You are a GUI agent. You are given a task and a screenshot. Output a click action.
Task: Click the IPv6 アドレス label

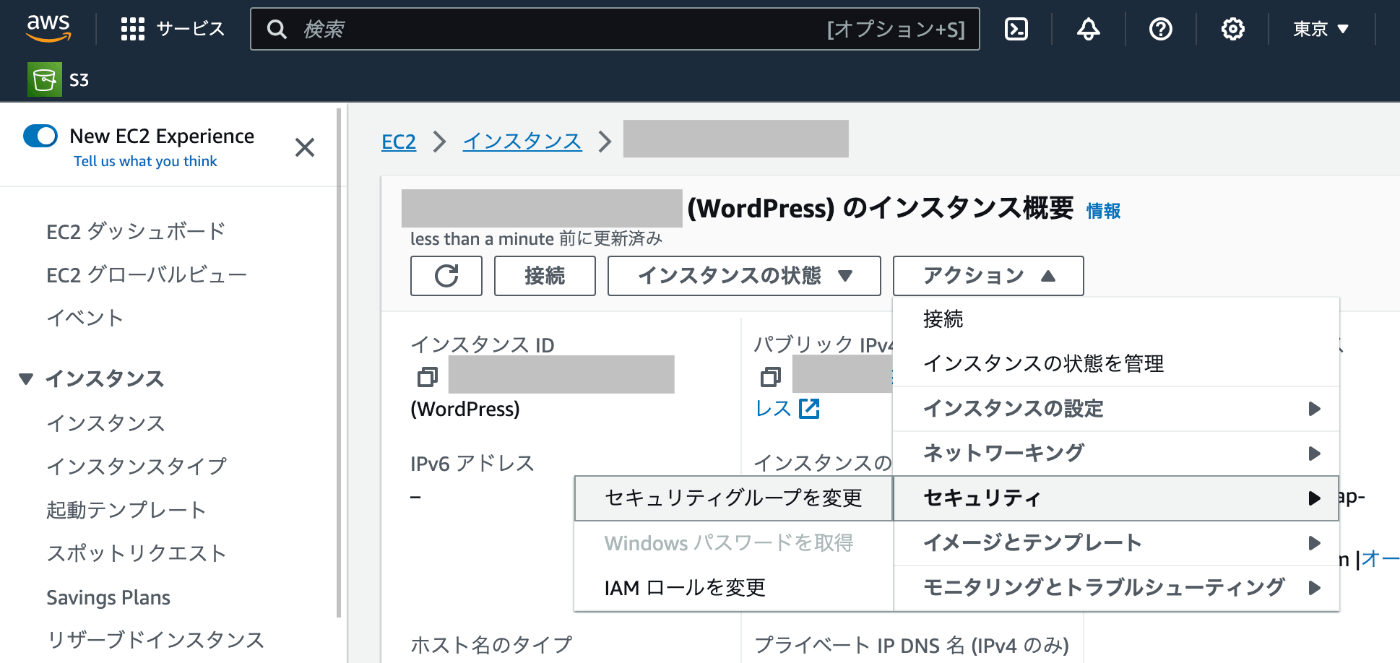click(x=472, y=464)
